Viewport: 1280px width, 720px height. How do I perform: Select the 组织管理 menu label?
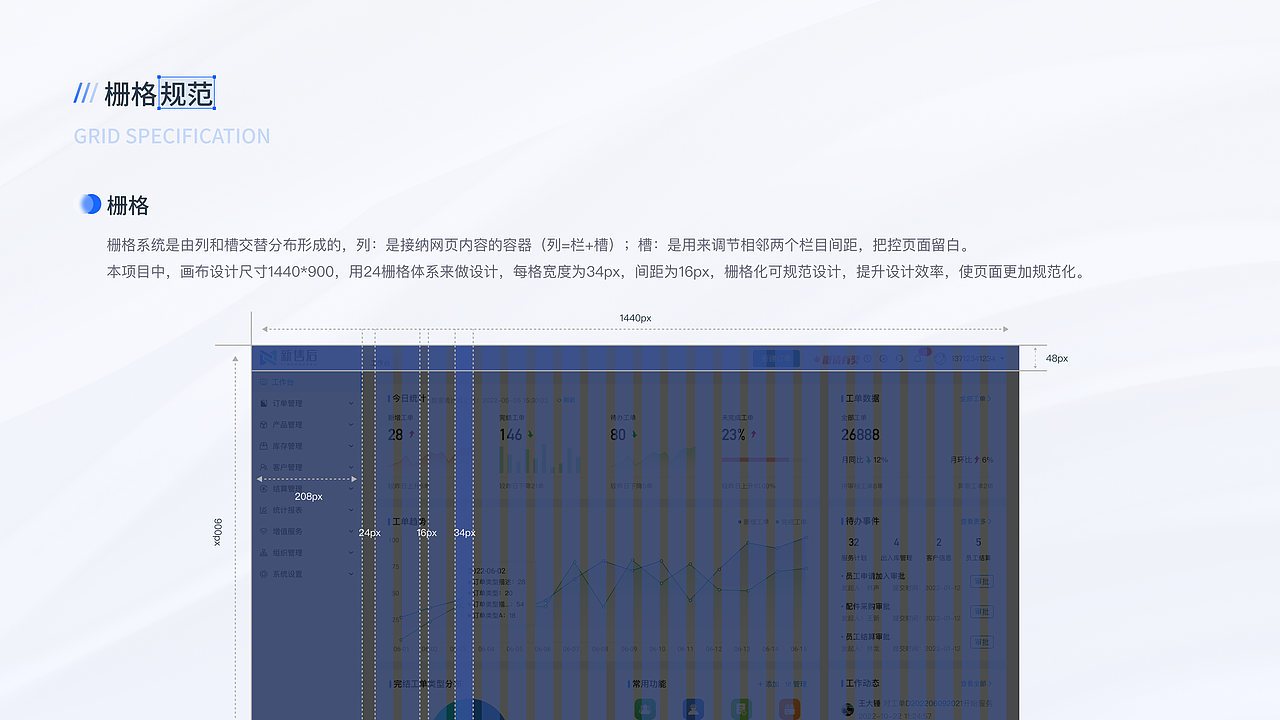tap(287, 552)
